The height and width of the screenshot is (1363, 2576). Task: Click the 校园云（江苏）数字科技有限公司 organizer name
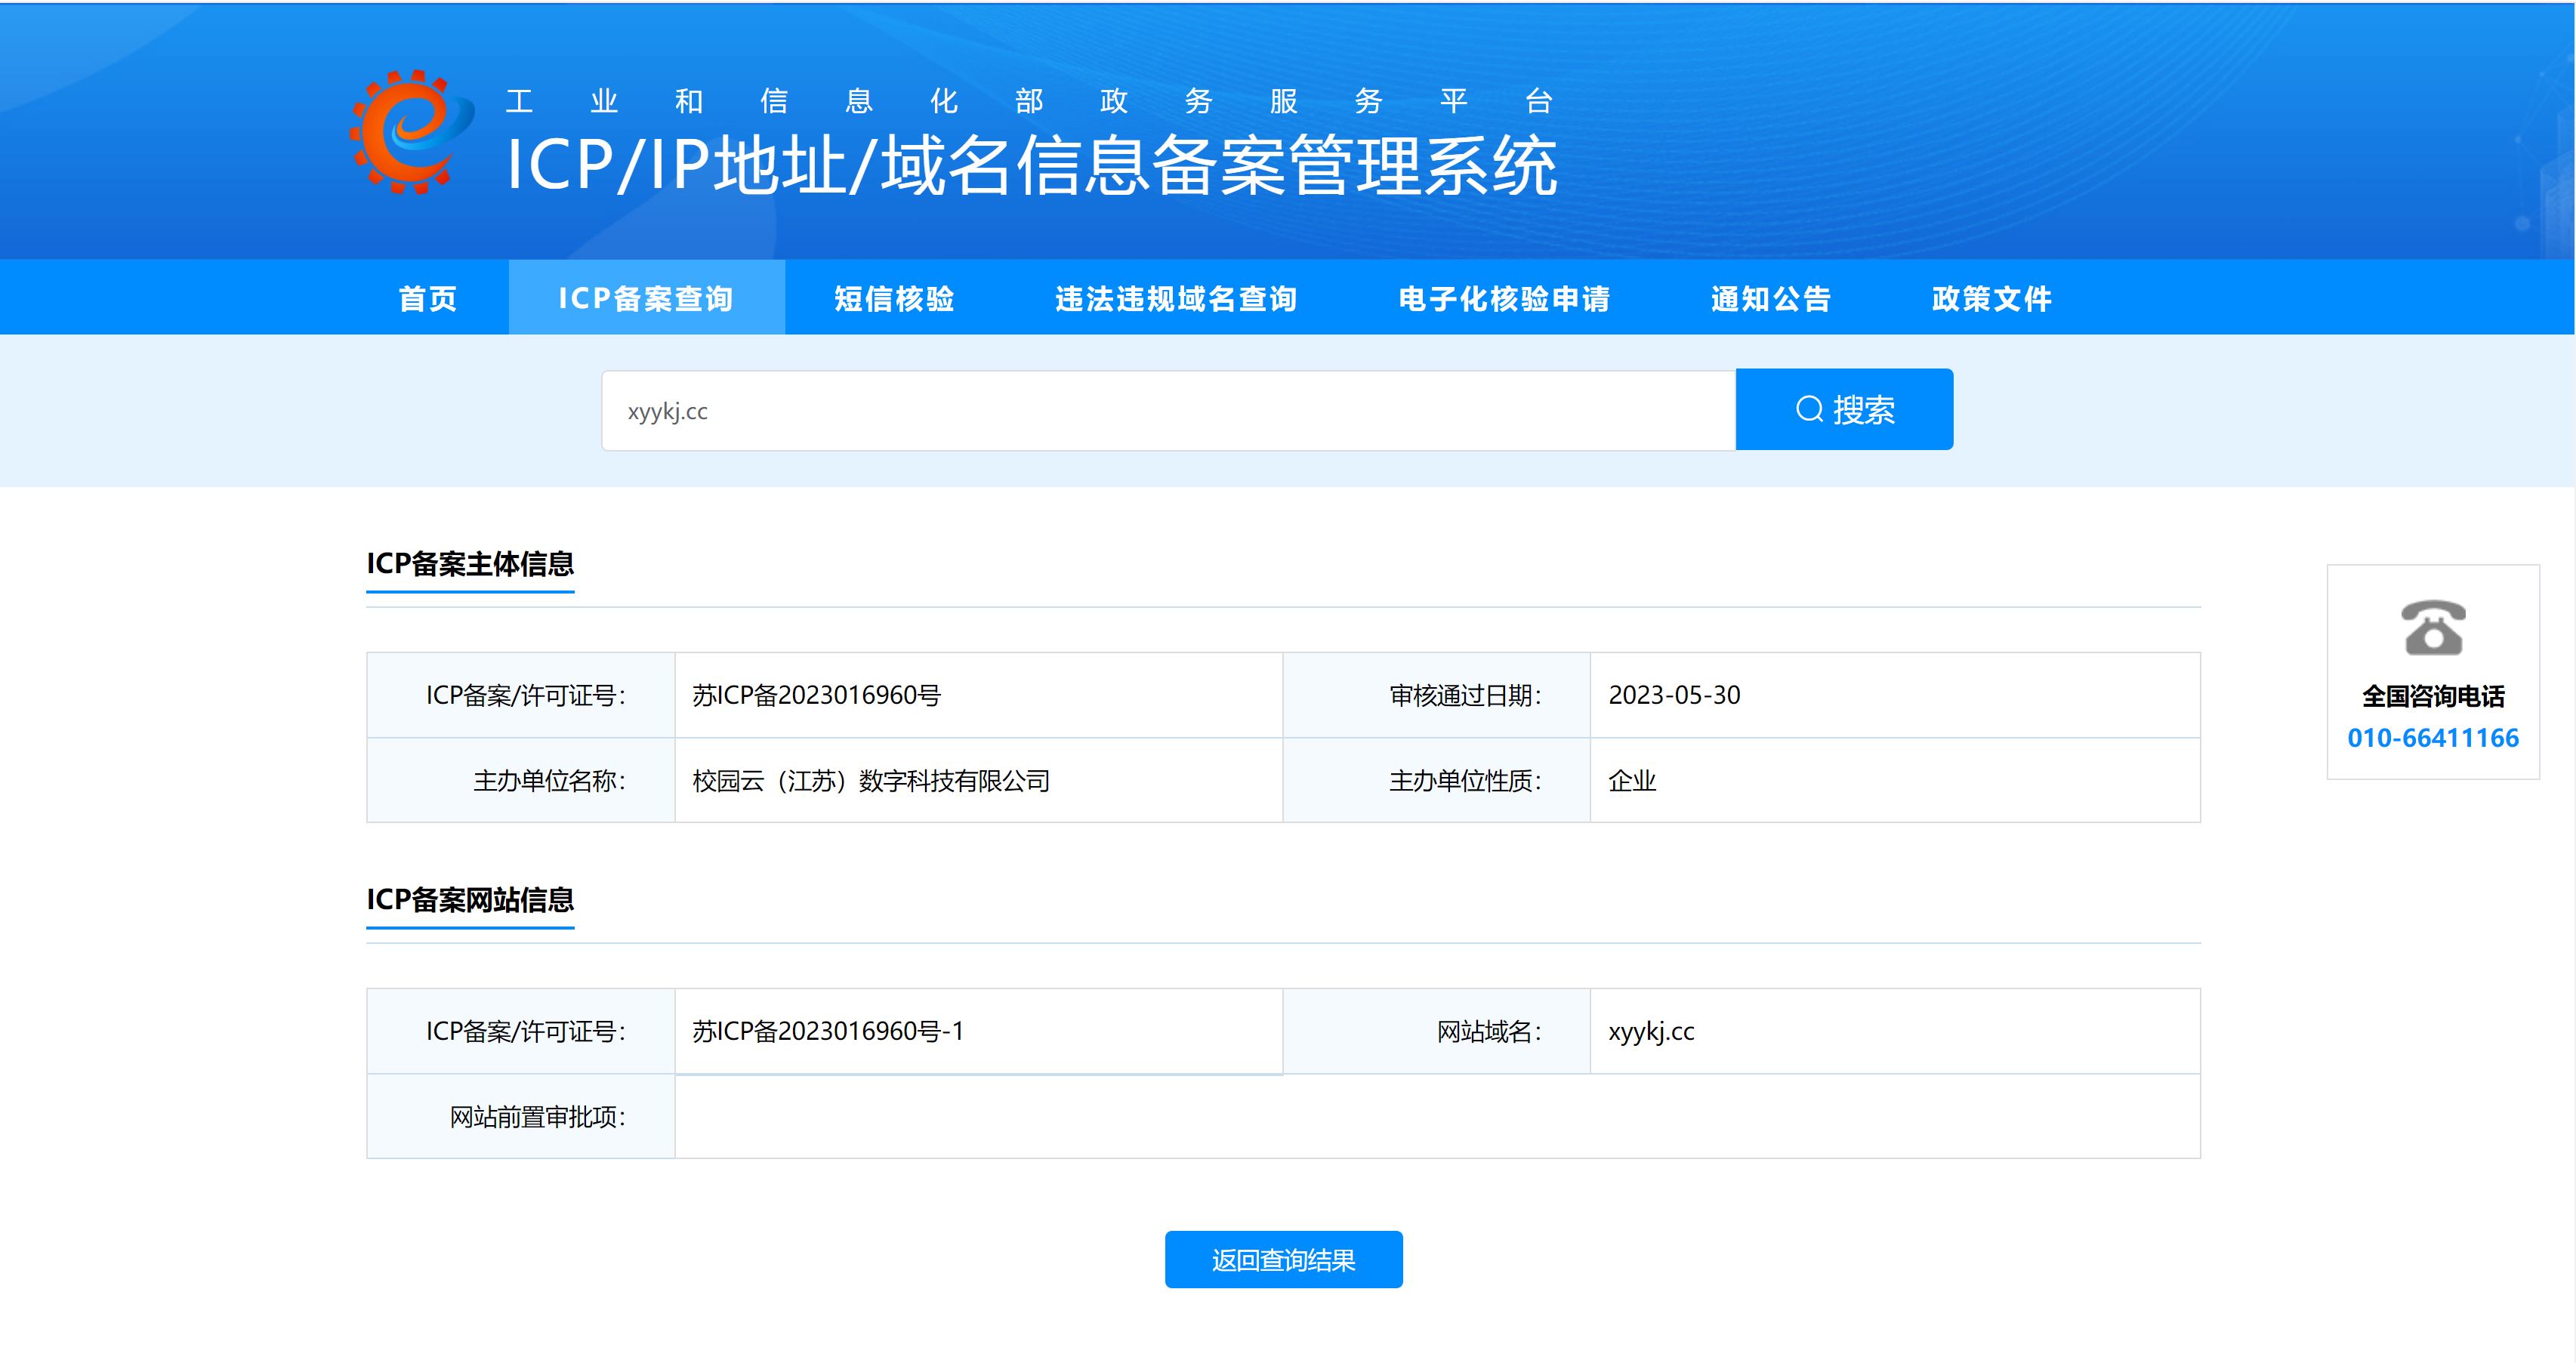[871, 781]
